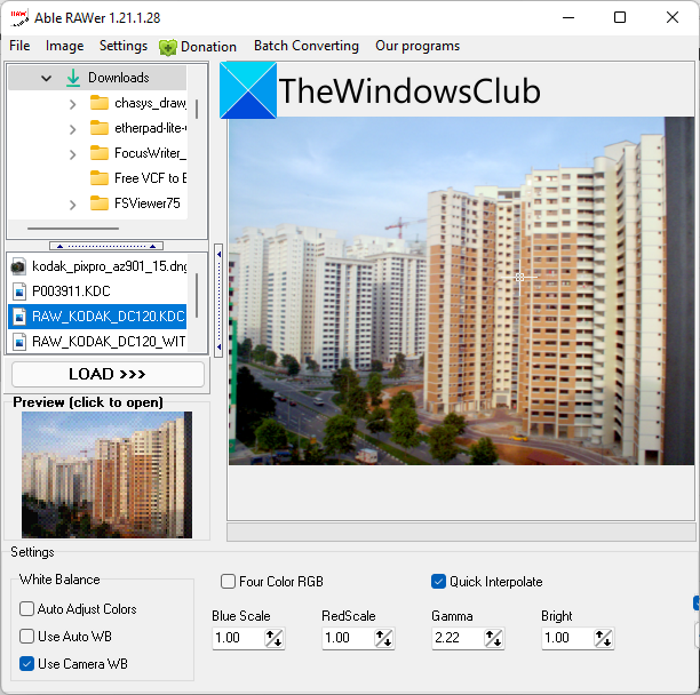Click the Bright value field
The height and width of the screenshot is (695, 700).
tap(567, 637)
